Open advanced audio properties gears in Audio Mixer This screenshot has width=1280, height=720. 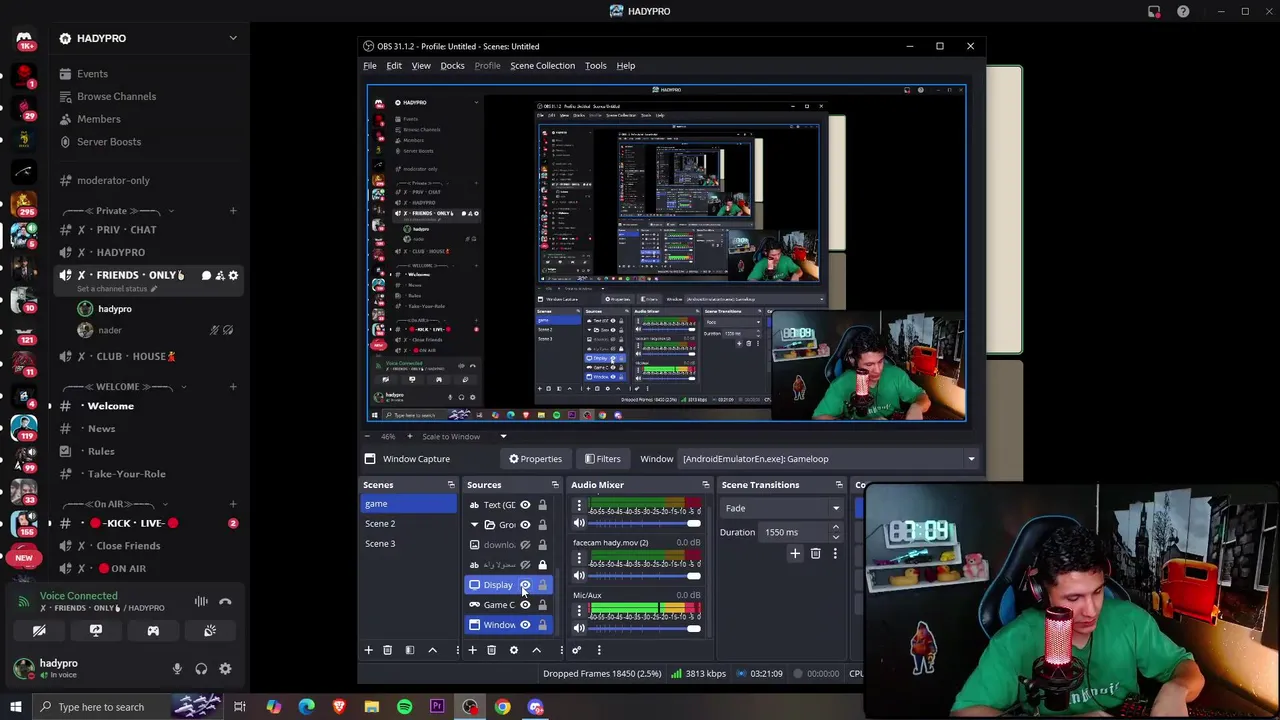tap(577, 650)
